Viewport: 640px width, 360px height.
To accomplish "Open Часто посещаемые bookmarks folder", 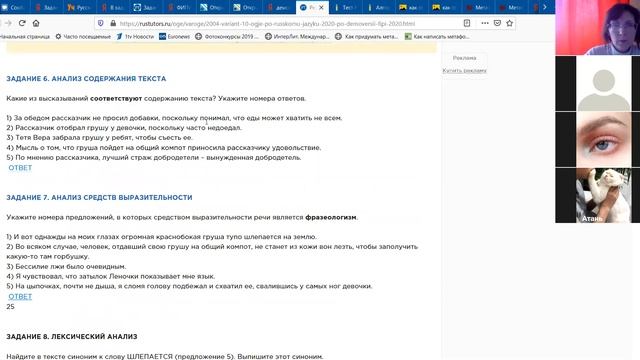I will click(83, 37).
